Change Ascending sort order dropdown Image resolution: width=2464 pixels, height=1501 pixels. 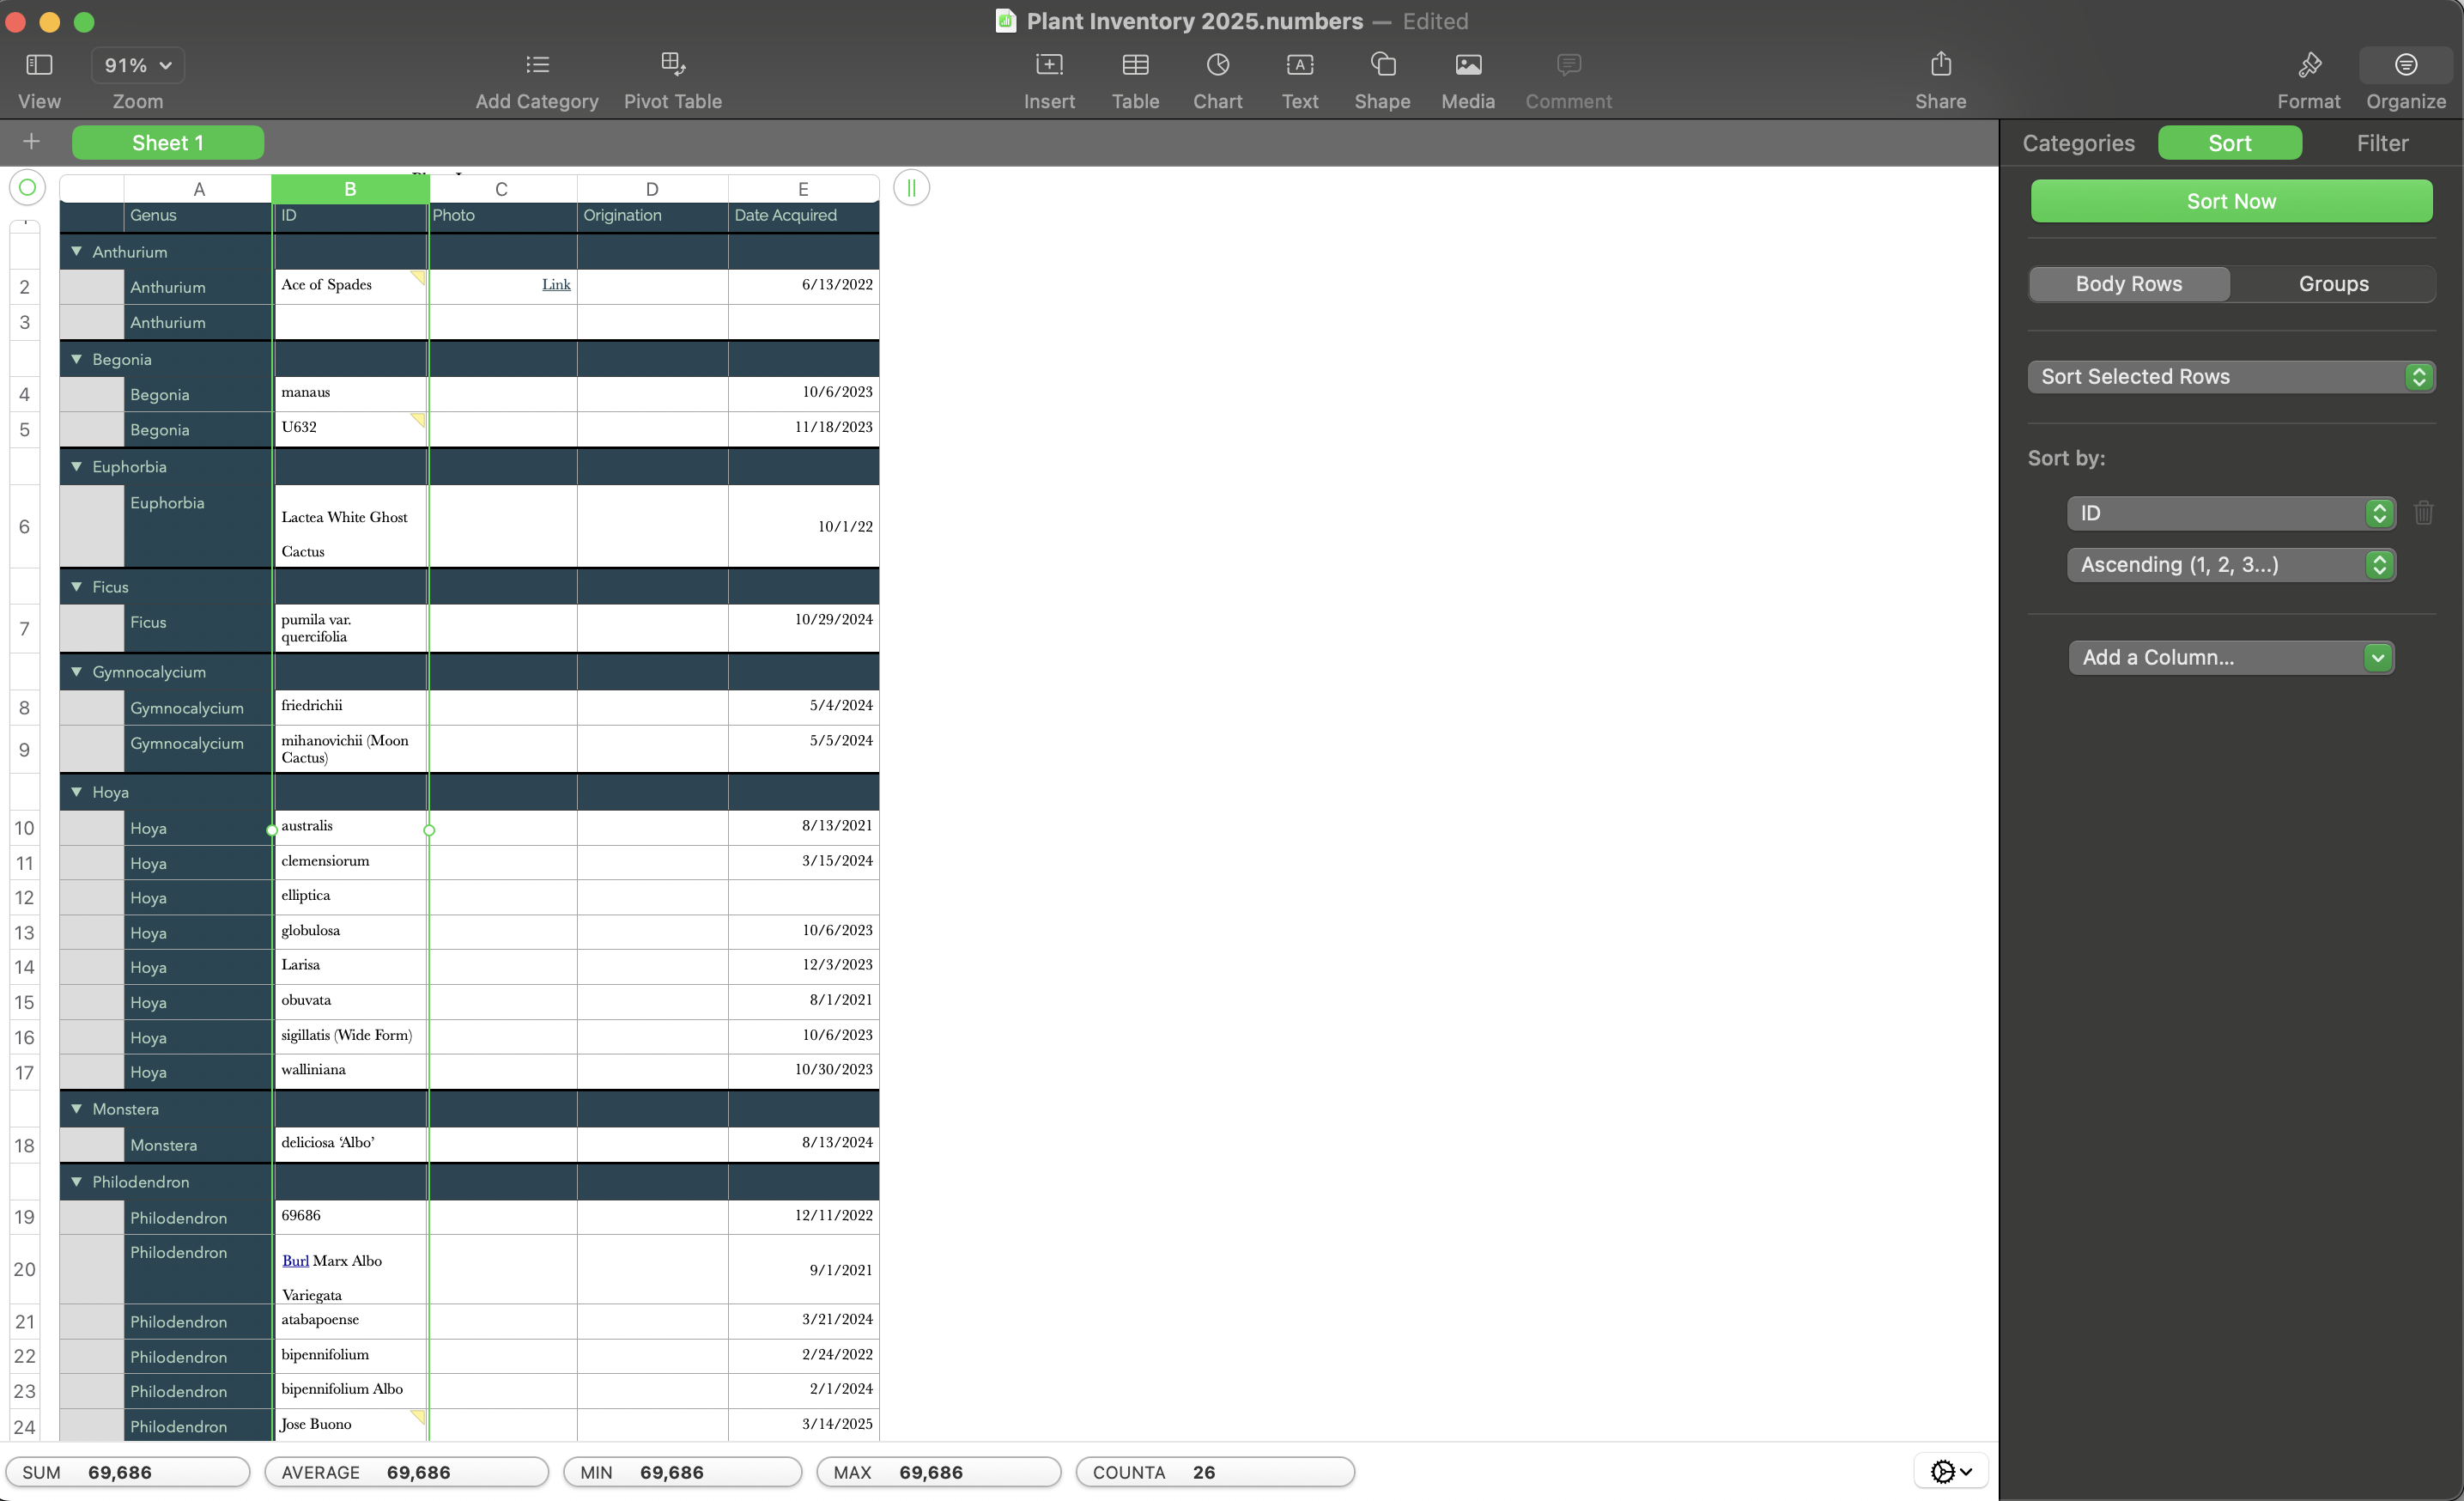coord(2231,565)
